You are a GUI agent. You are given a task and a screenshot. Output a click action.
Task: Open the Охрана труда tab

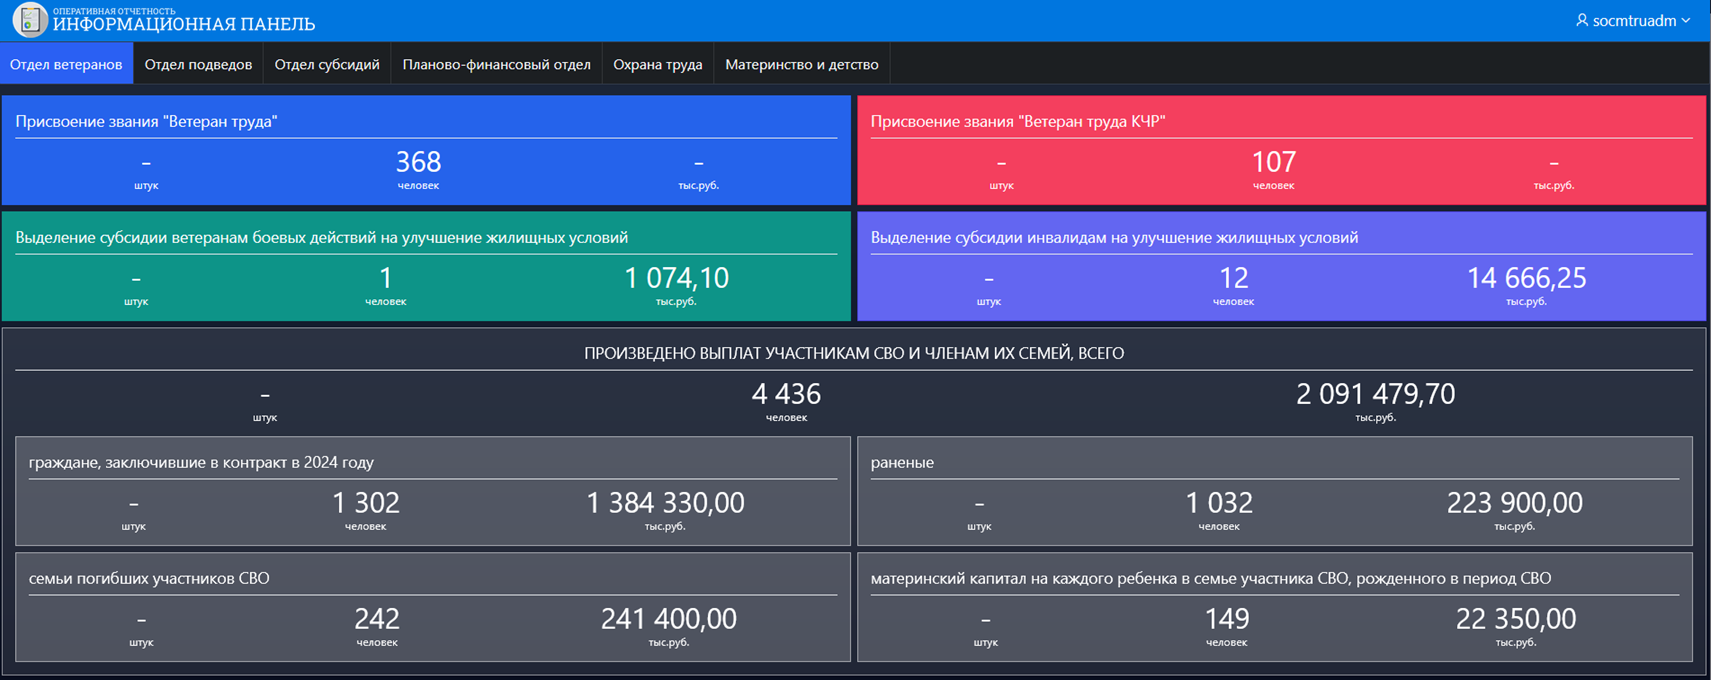[657, 64]
